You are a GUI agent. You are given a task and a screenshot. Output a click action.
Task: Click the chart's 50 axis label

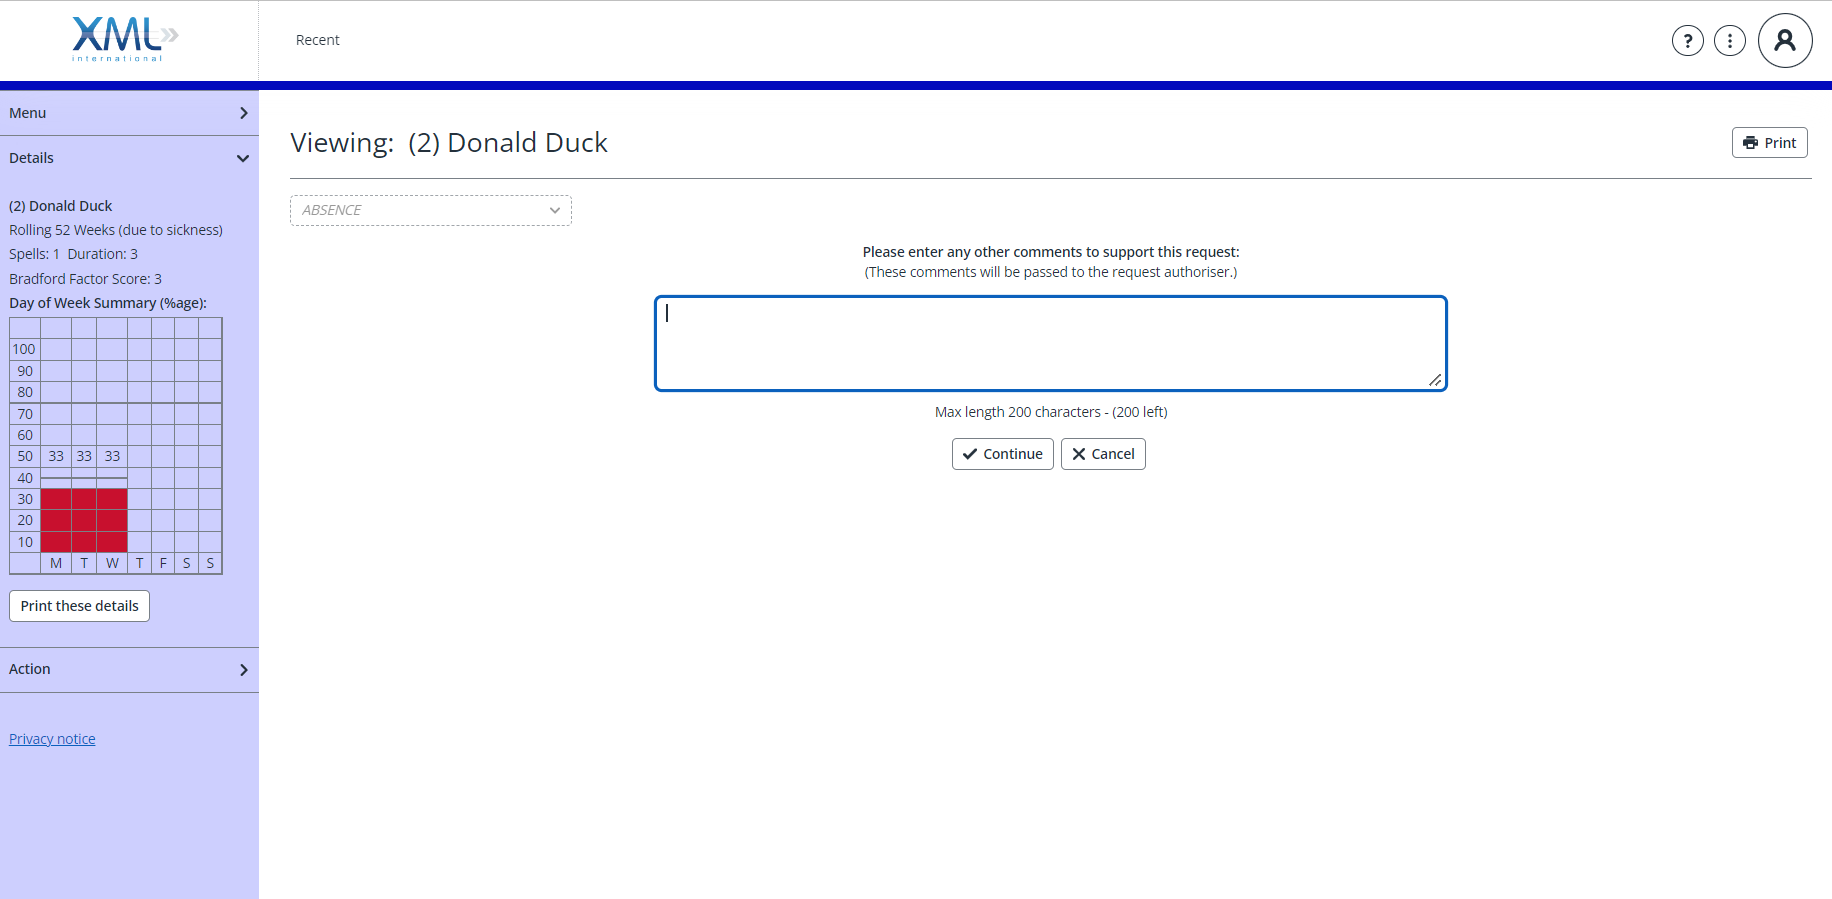(25, 456)
